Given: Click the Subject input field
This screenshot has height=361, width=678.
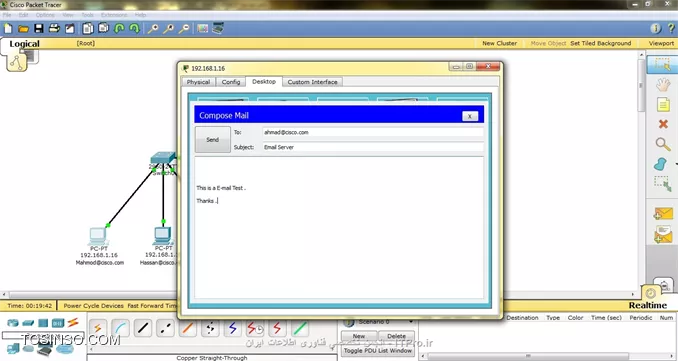Looking at the screenshot, I should [x=373, y=147].
